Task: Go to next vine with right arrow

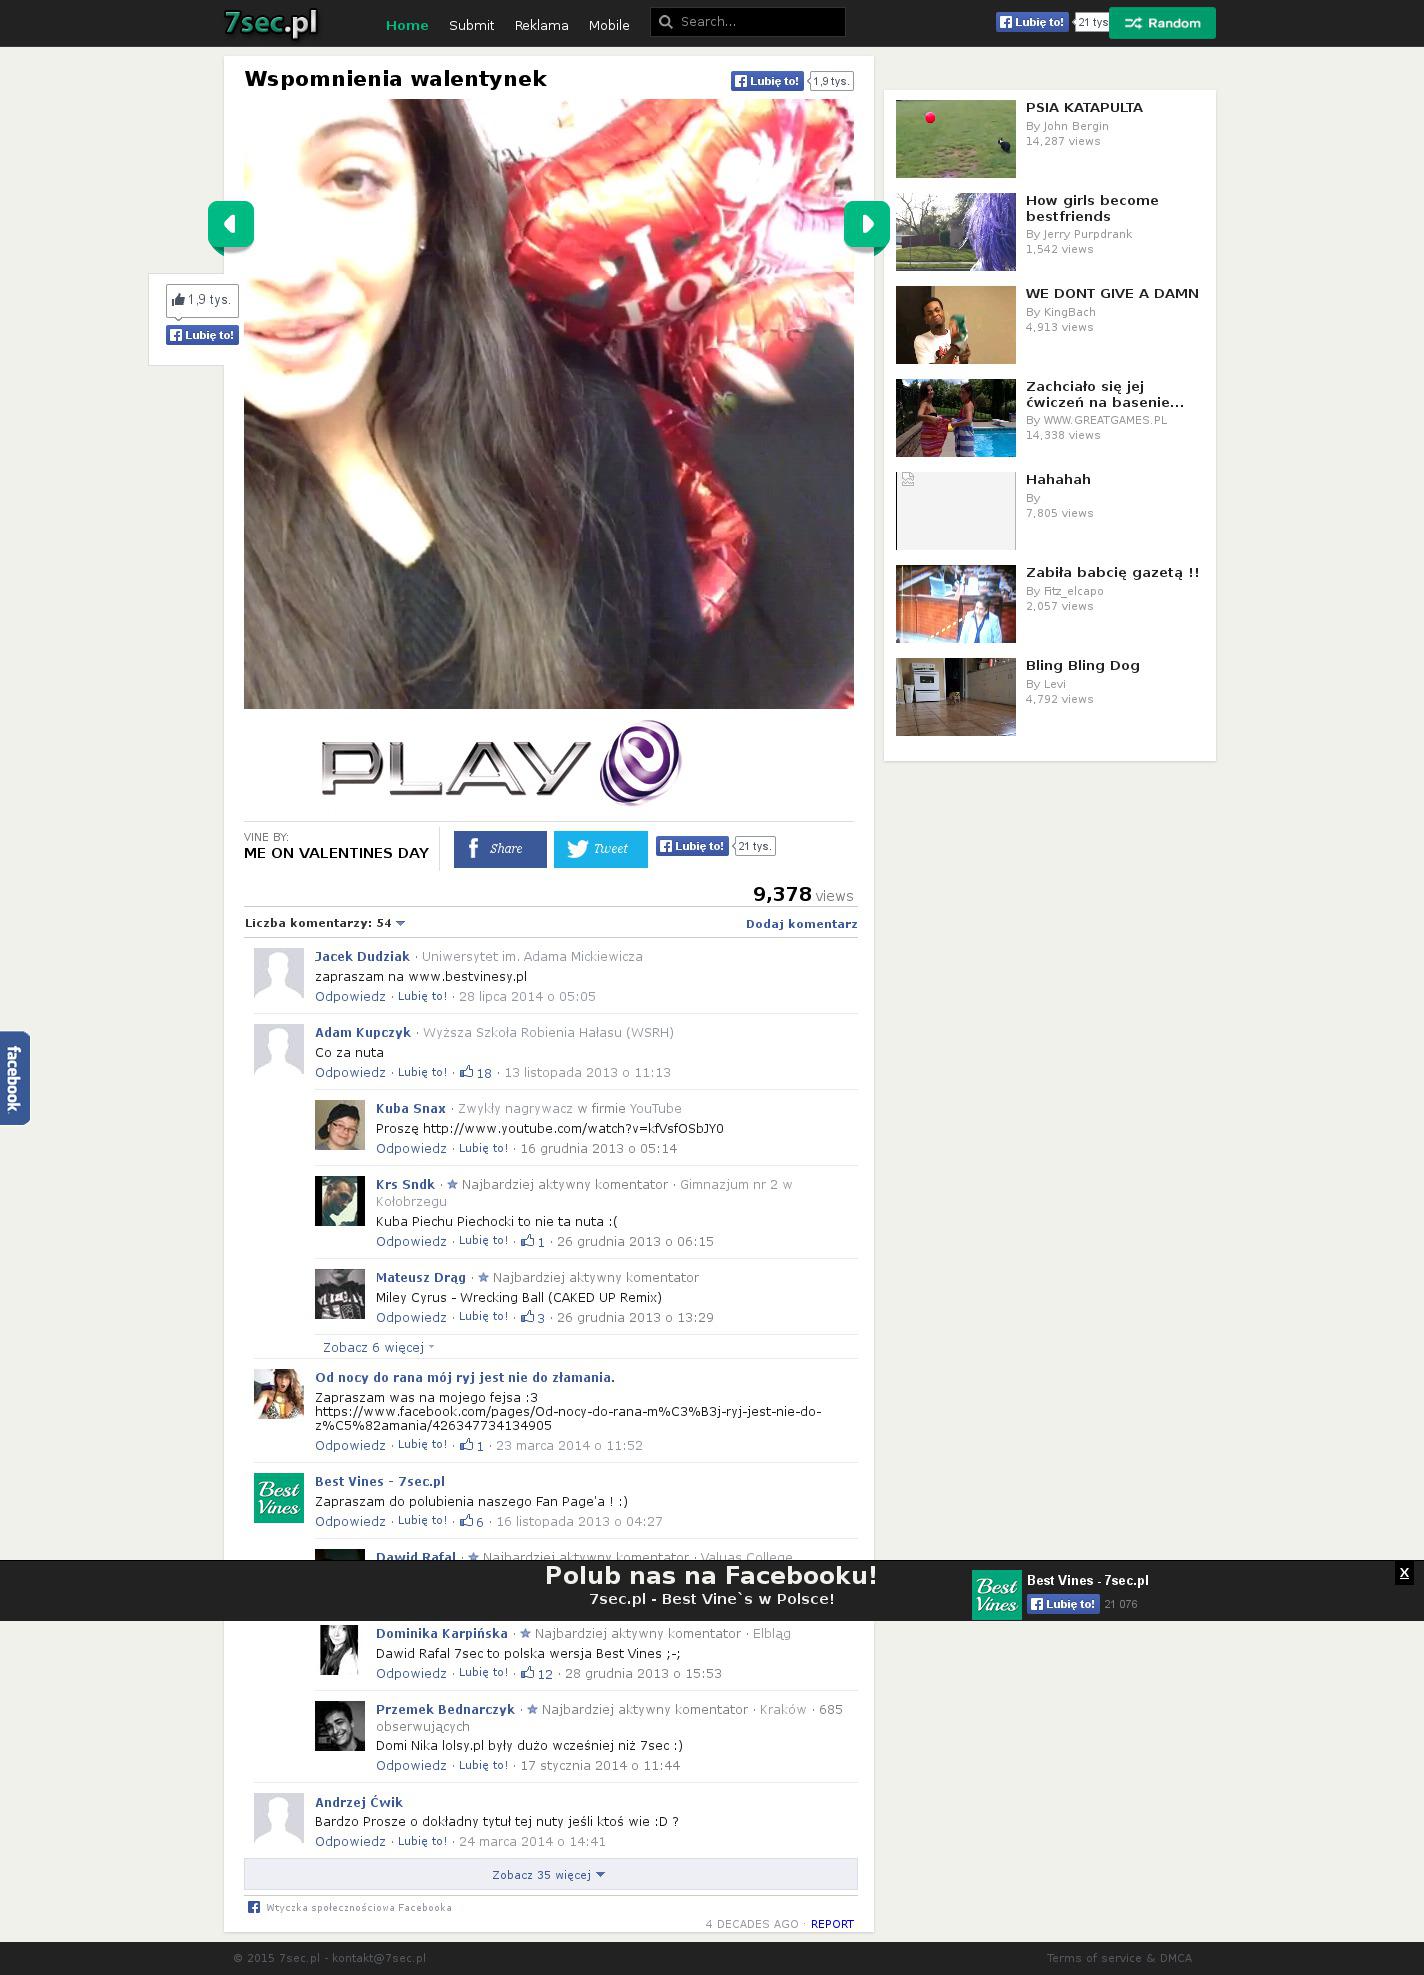Action: click(866, 224)
